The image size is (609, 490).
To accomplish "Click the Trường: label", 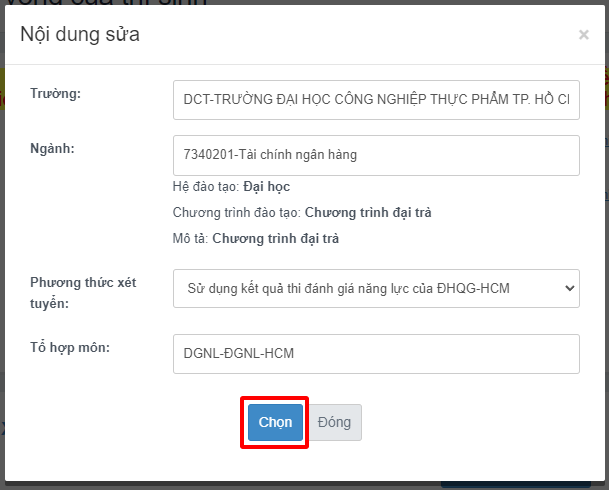I will (x=56, y=94).
